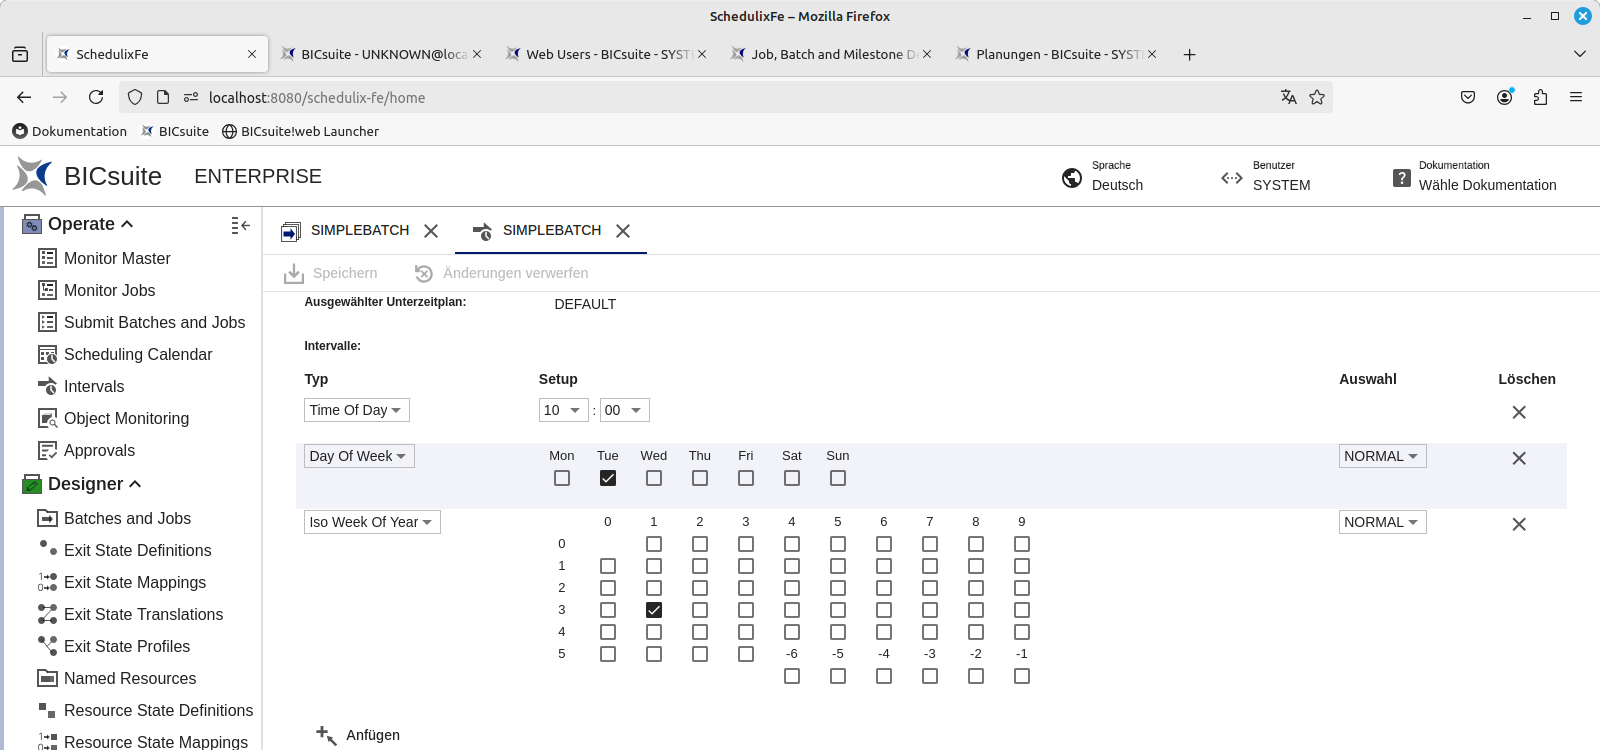Switch to the Web Users browser tab

(x=606, y=54)
